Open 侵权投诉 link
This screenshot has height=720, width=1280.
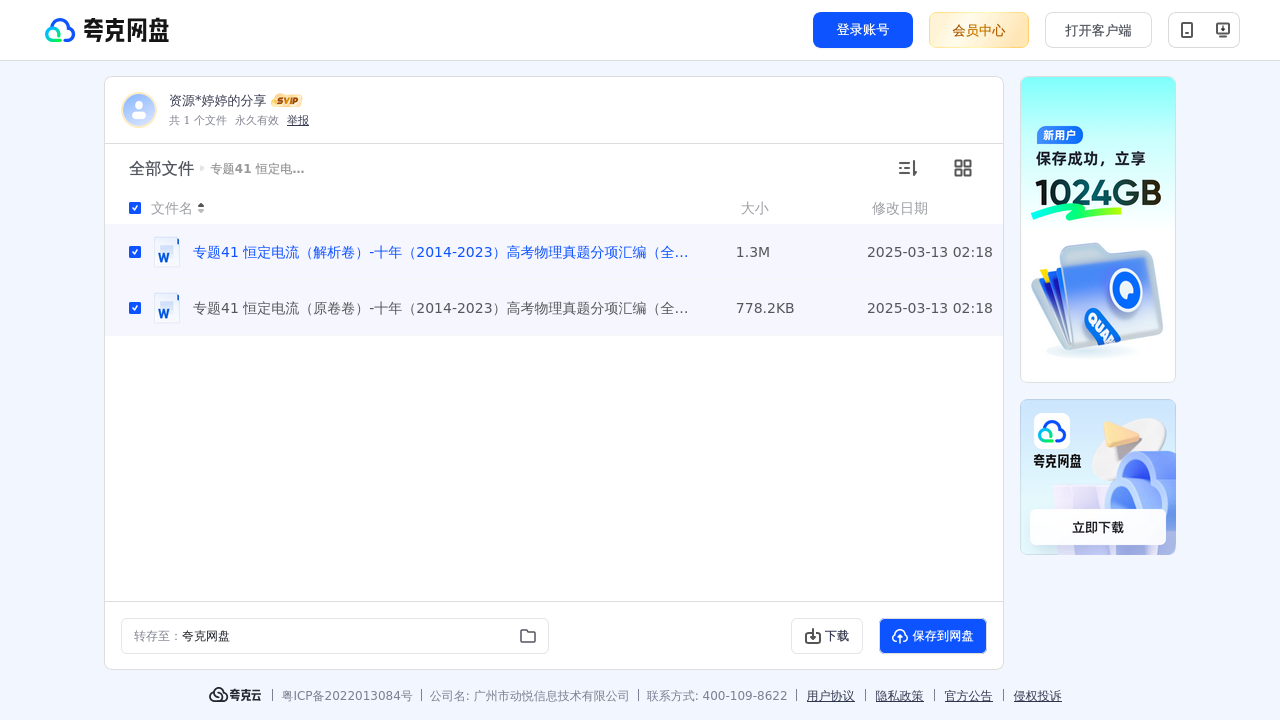click(x=1038, y=696)
